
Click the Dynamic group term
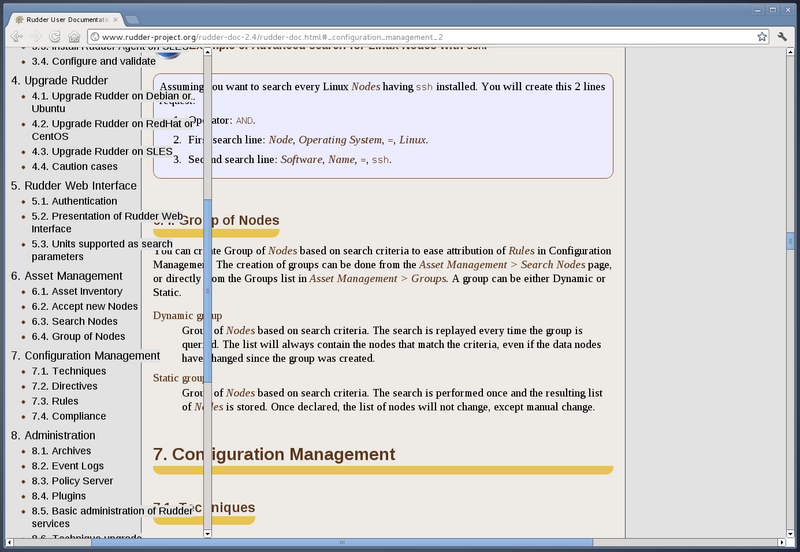click(187, 315)
